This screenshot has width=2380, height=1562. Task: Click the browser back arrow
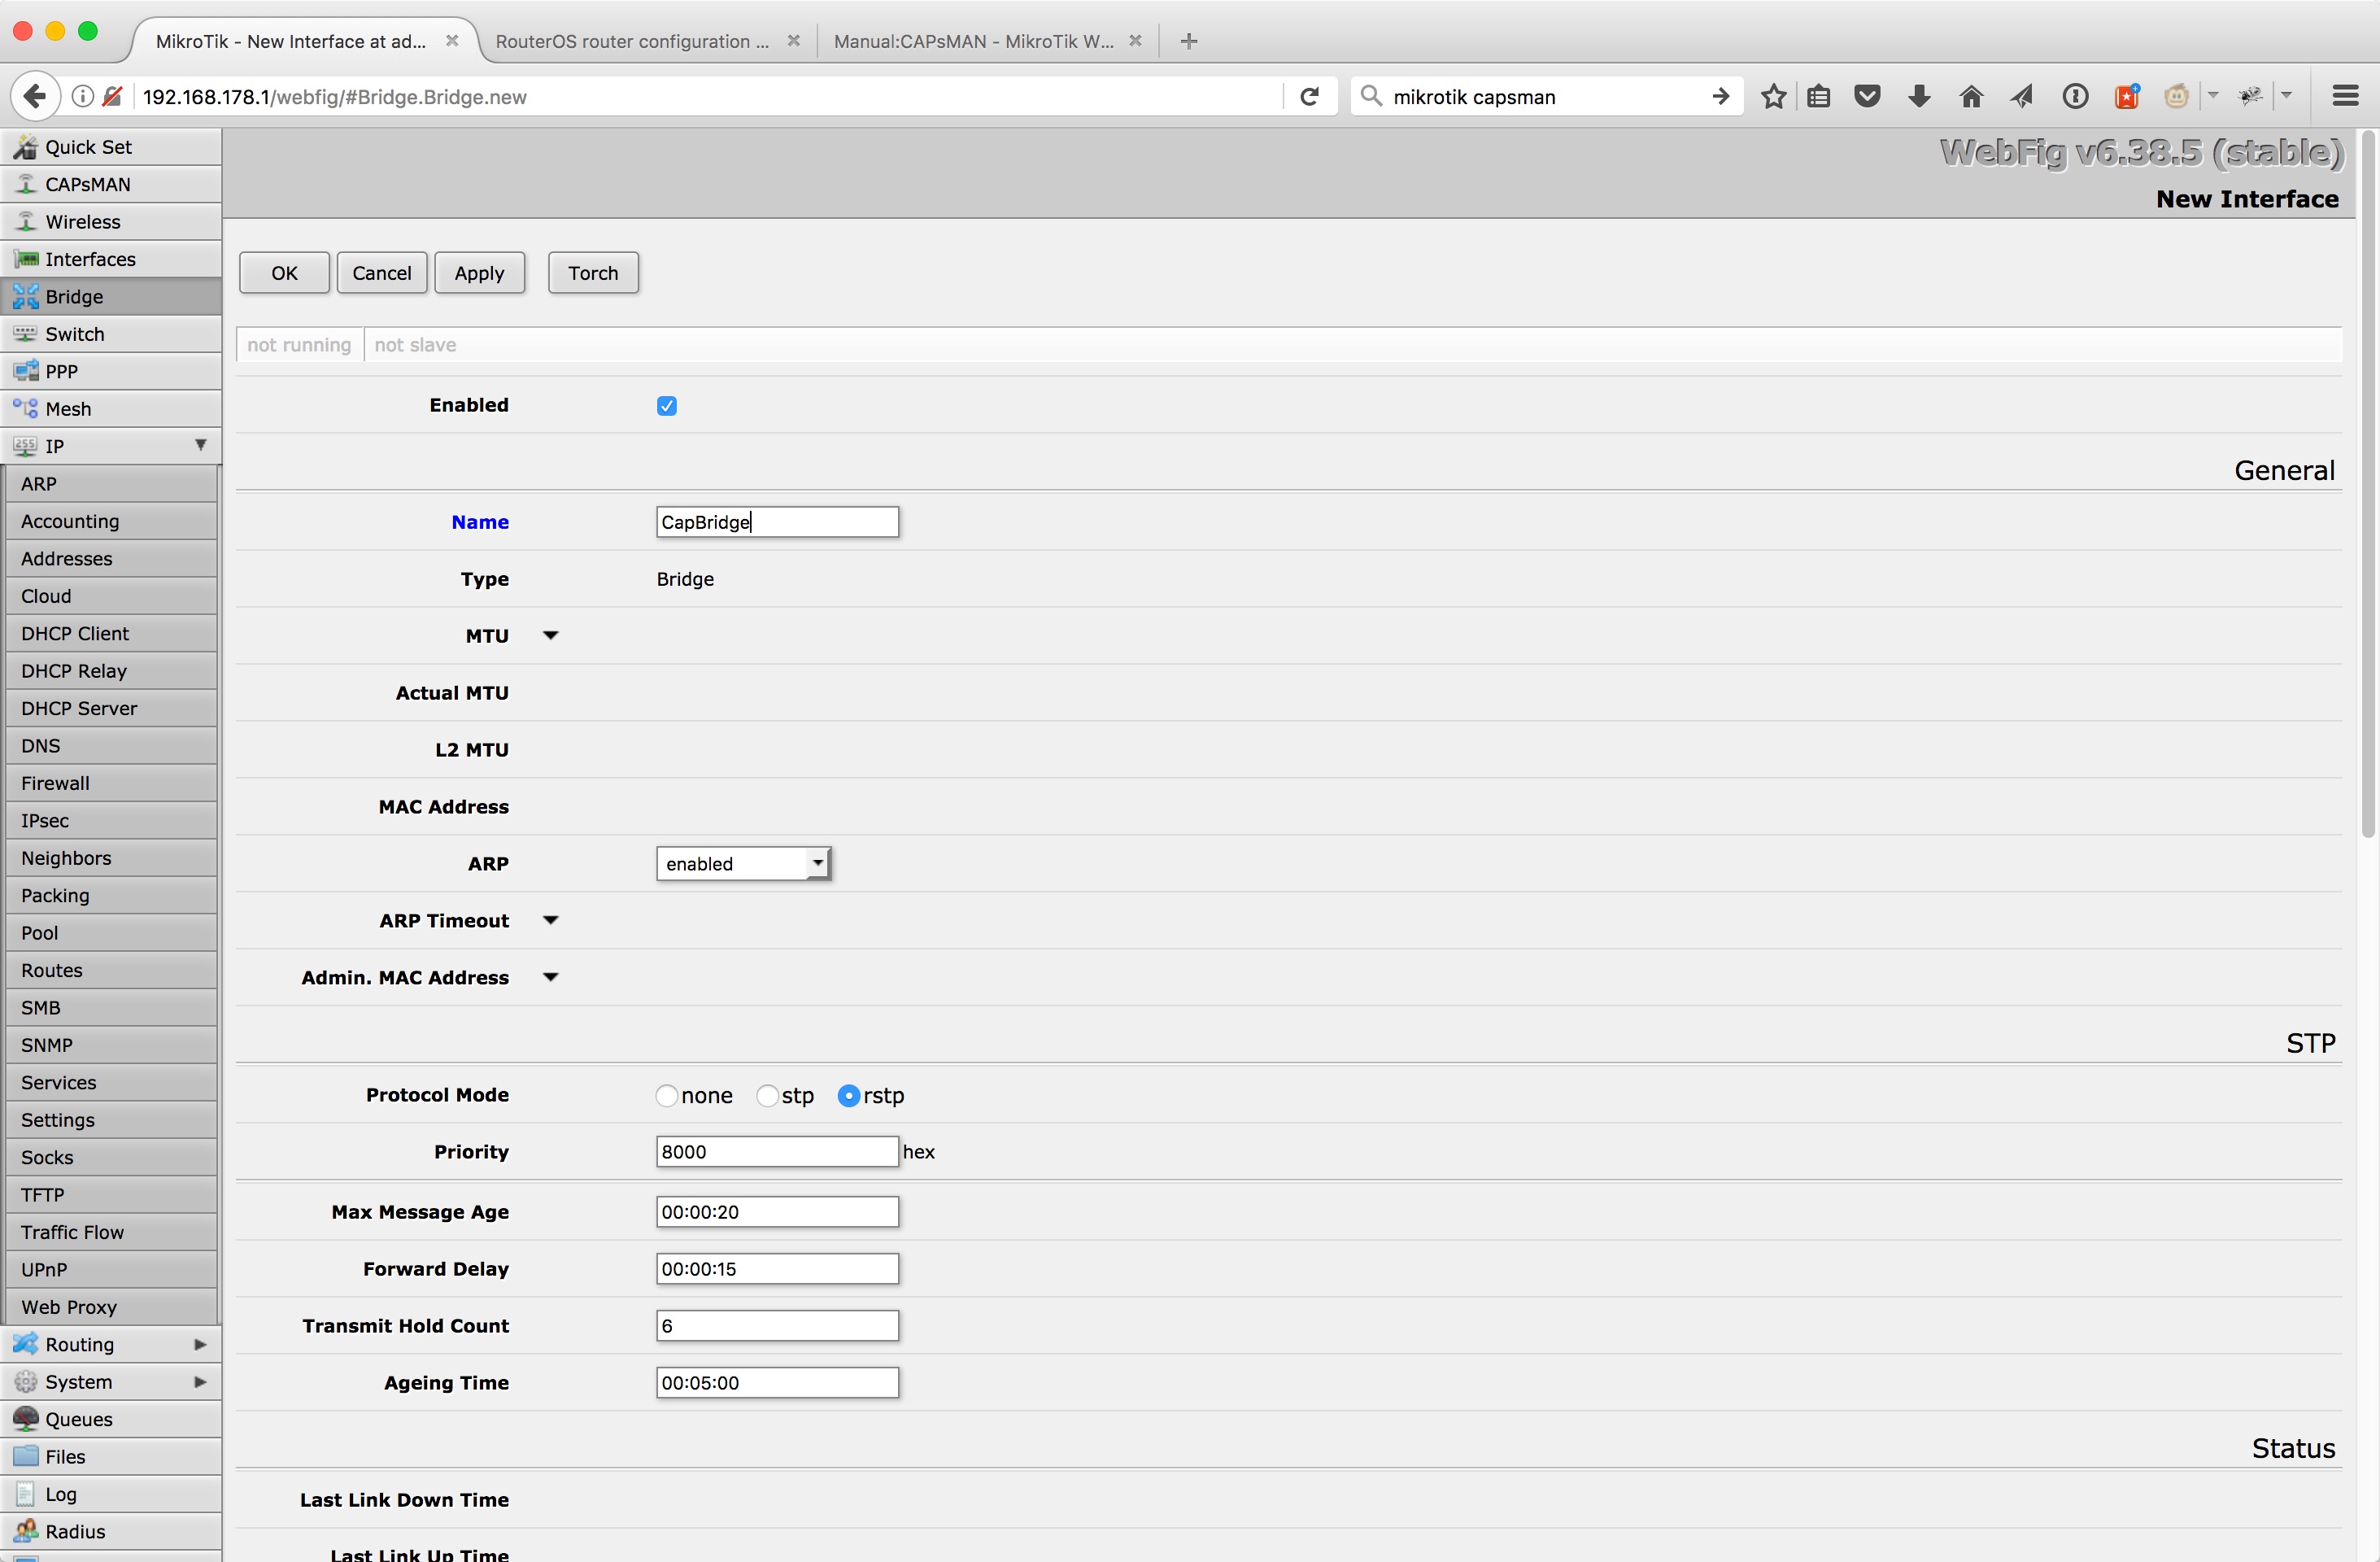[x=34, y=97]
